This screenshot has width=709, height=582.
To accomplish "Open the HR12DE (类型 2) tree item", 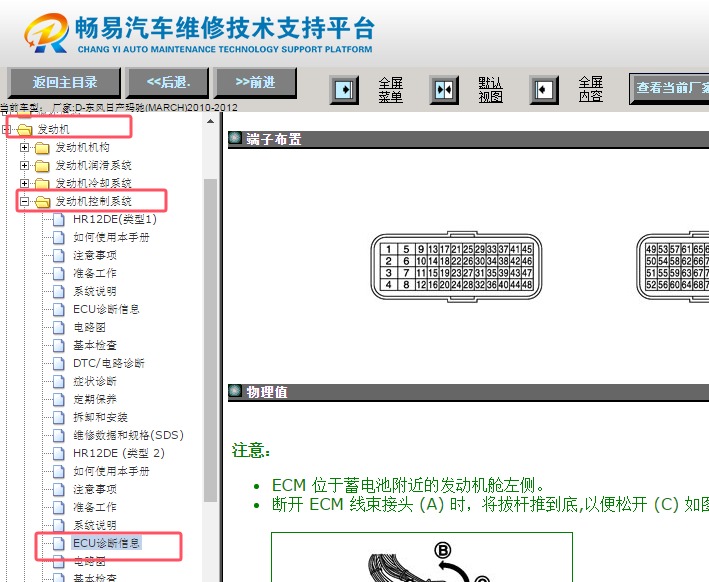I will [119, 453].
